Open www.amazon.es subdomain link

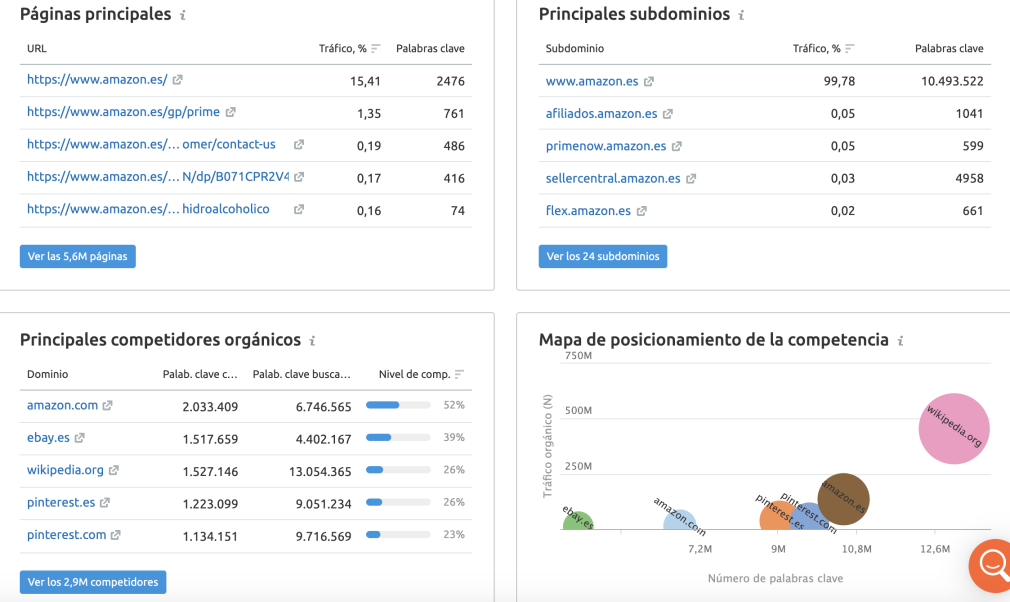click(592, 82)
